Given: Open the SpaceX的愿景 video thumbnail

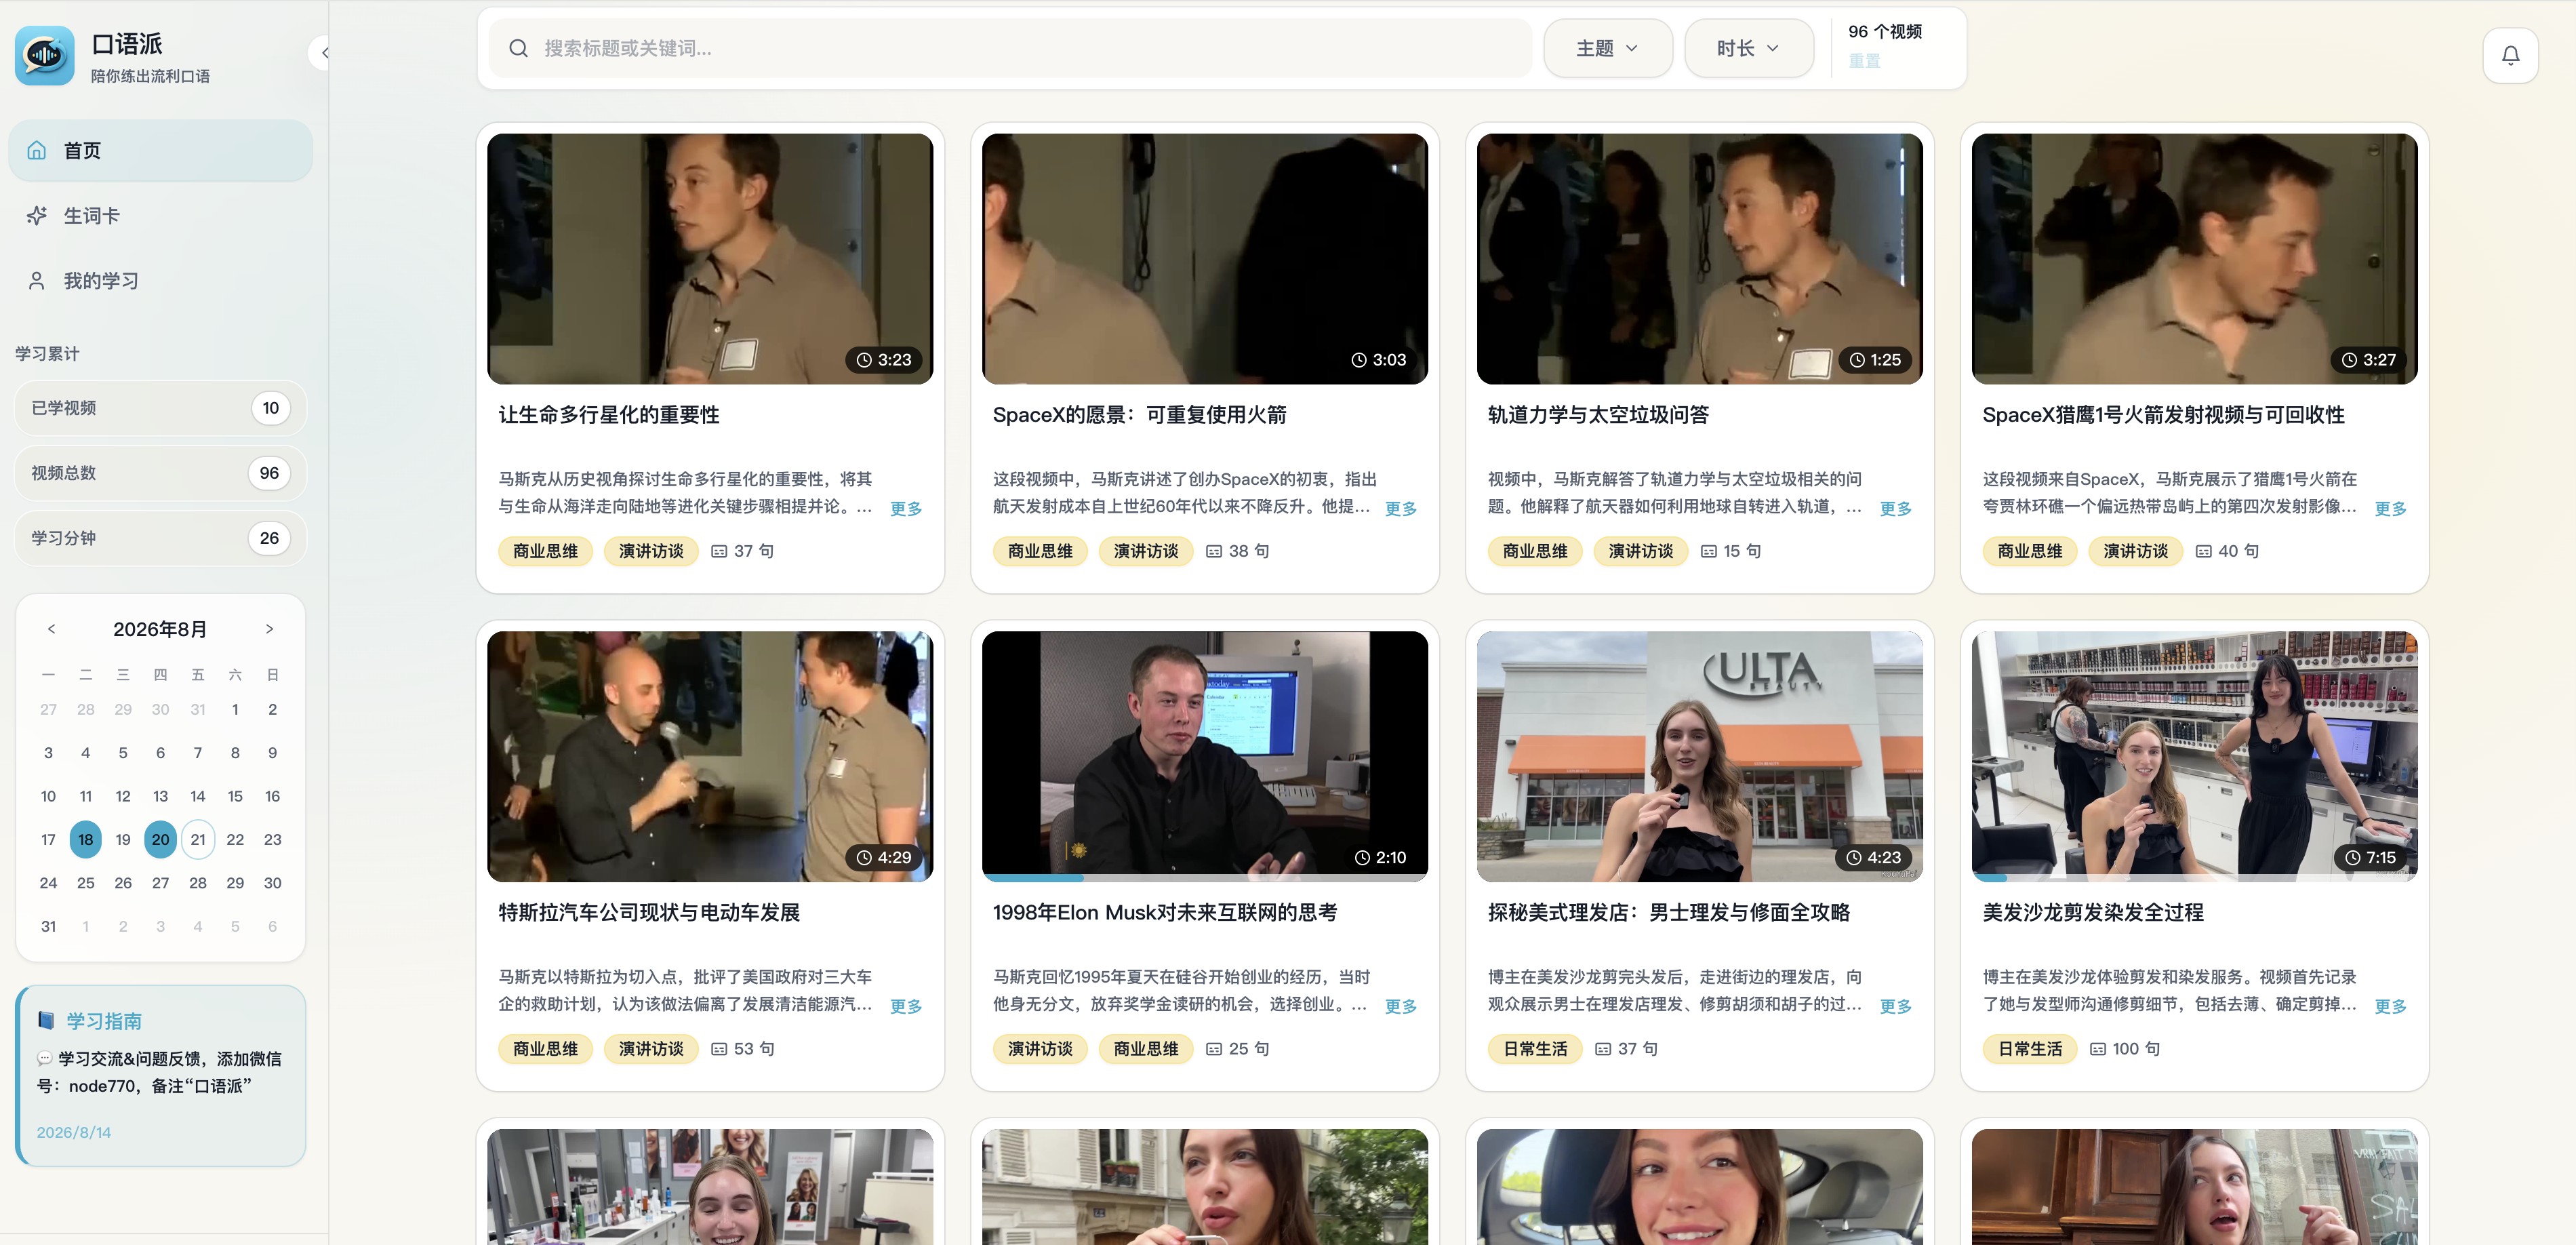Looking at the screenshot, I should point(1204,259).
